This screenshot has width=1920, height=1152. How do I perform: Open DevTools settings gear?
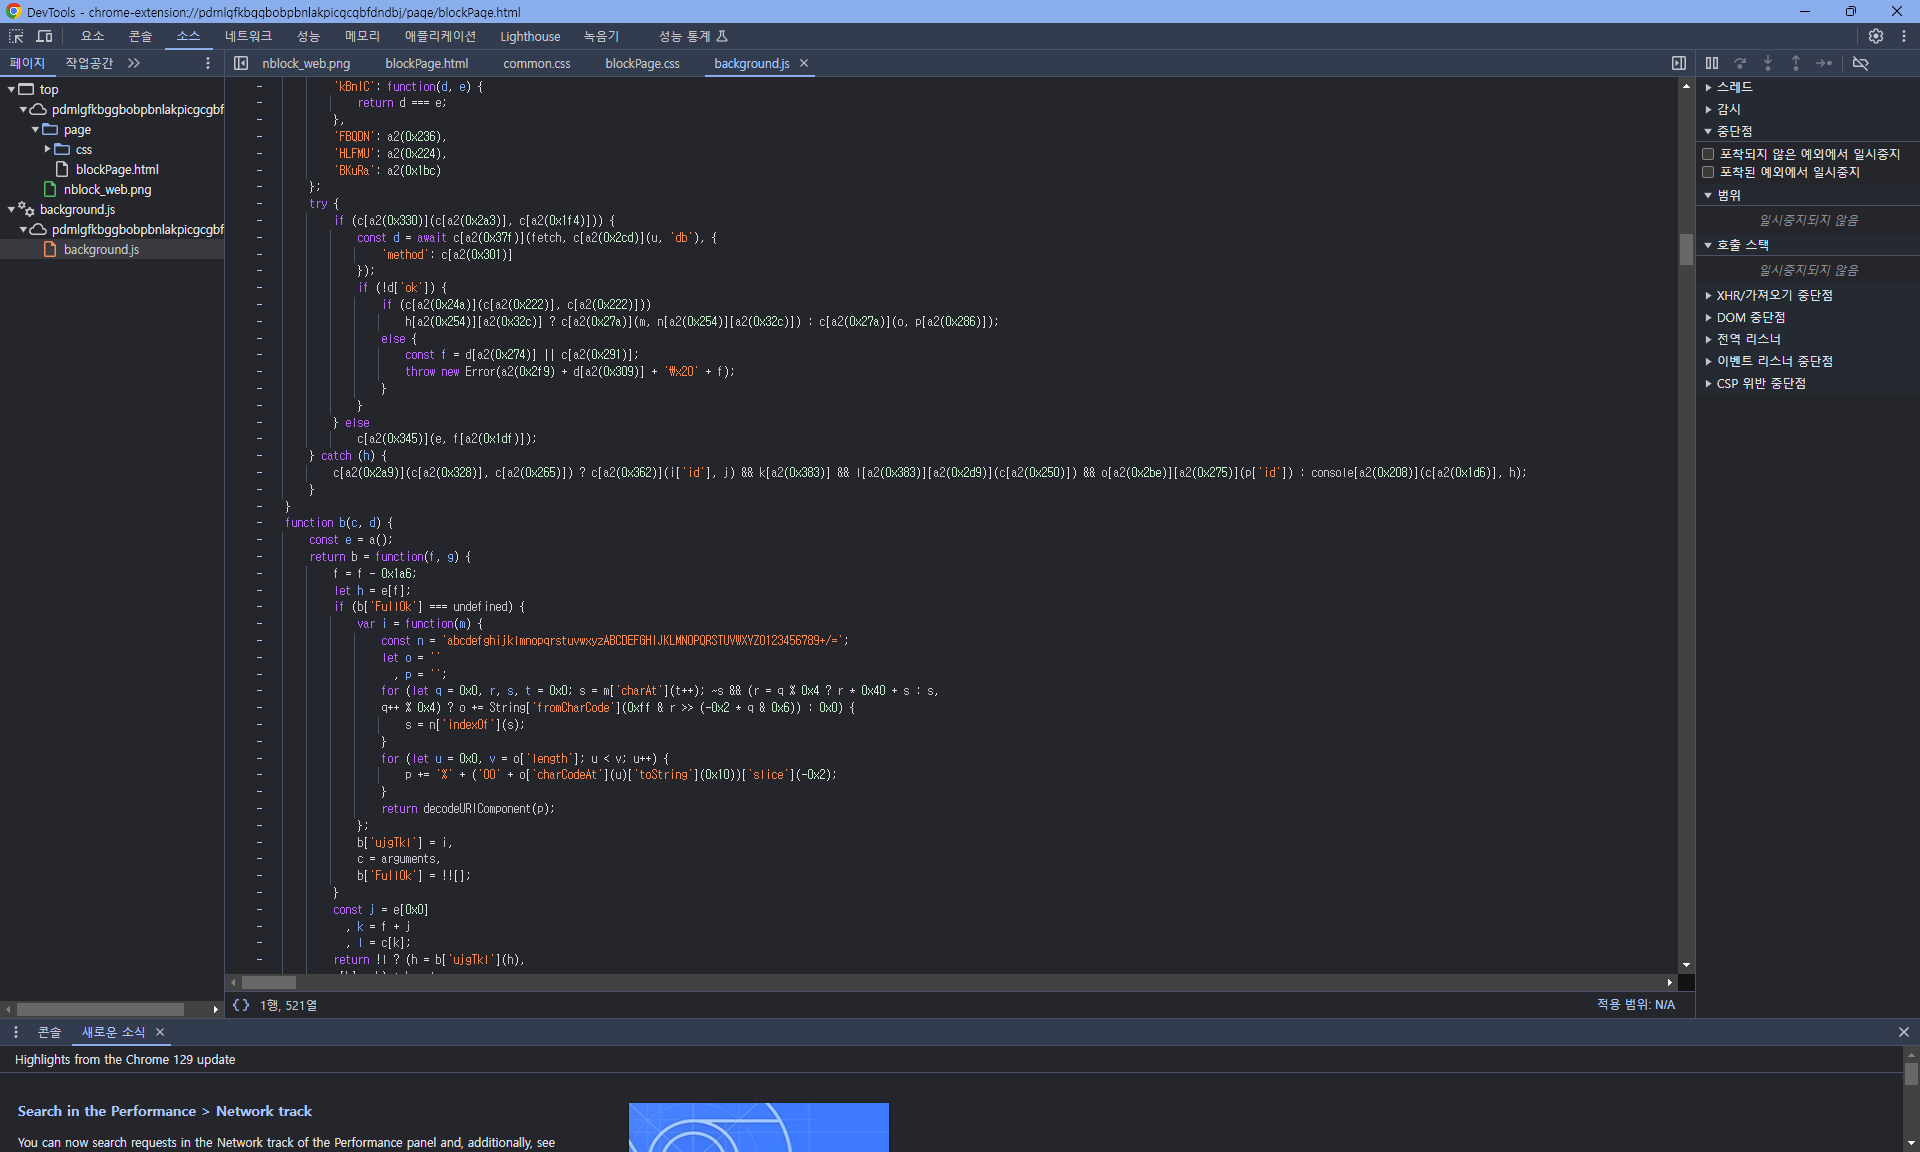(1876, 36)
